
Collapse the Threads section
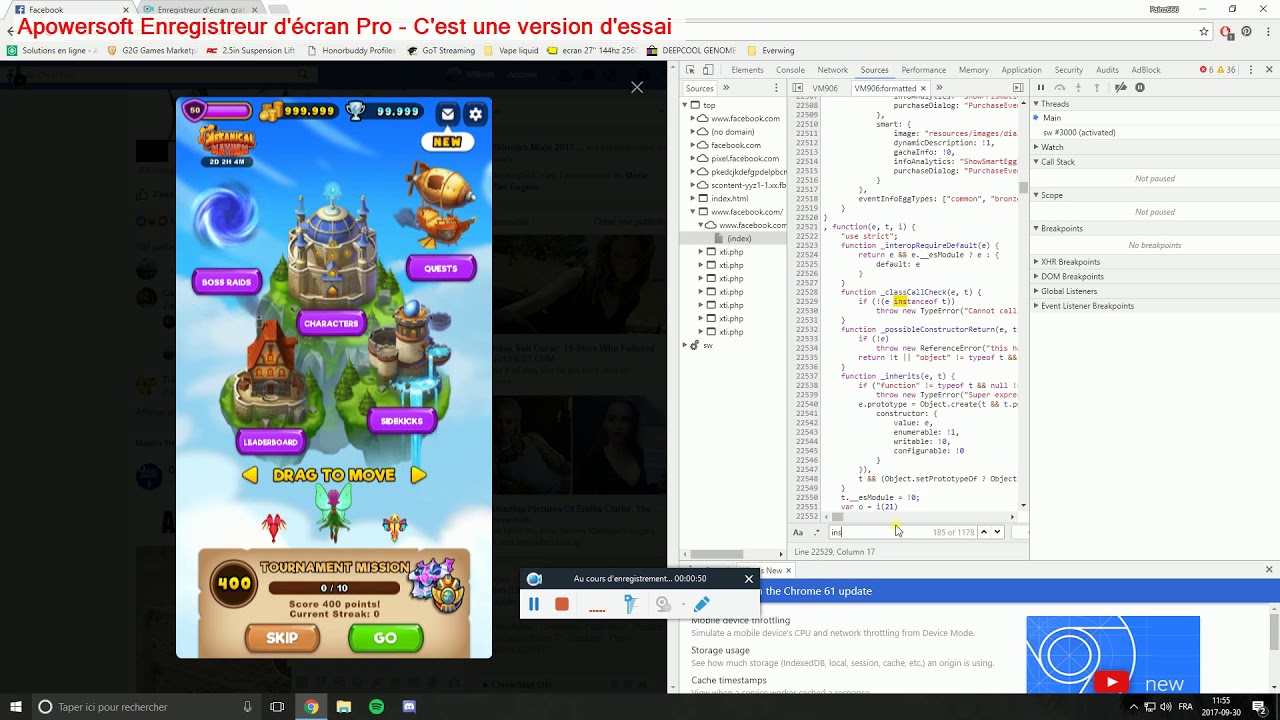click(1153, 104)
